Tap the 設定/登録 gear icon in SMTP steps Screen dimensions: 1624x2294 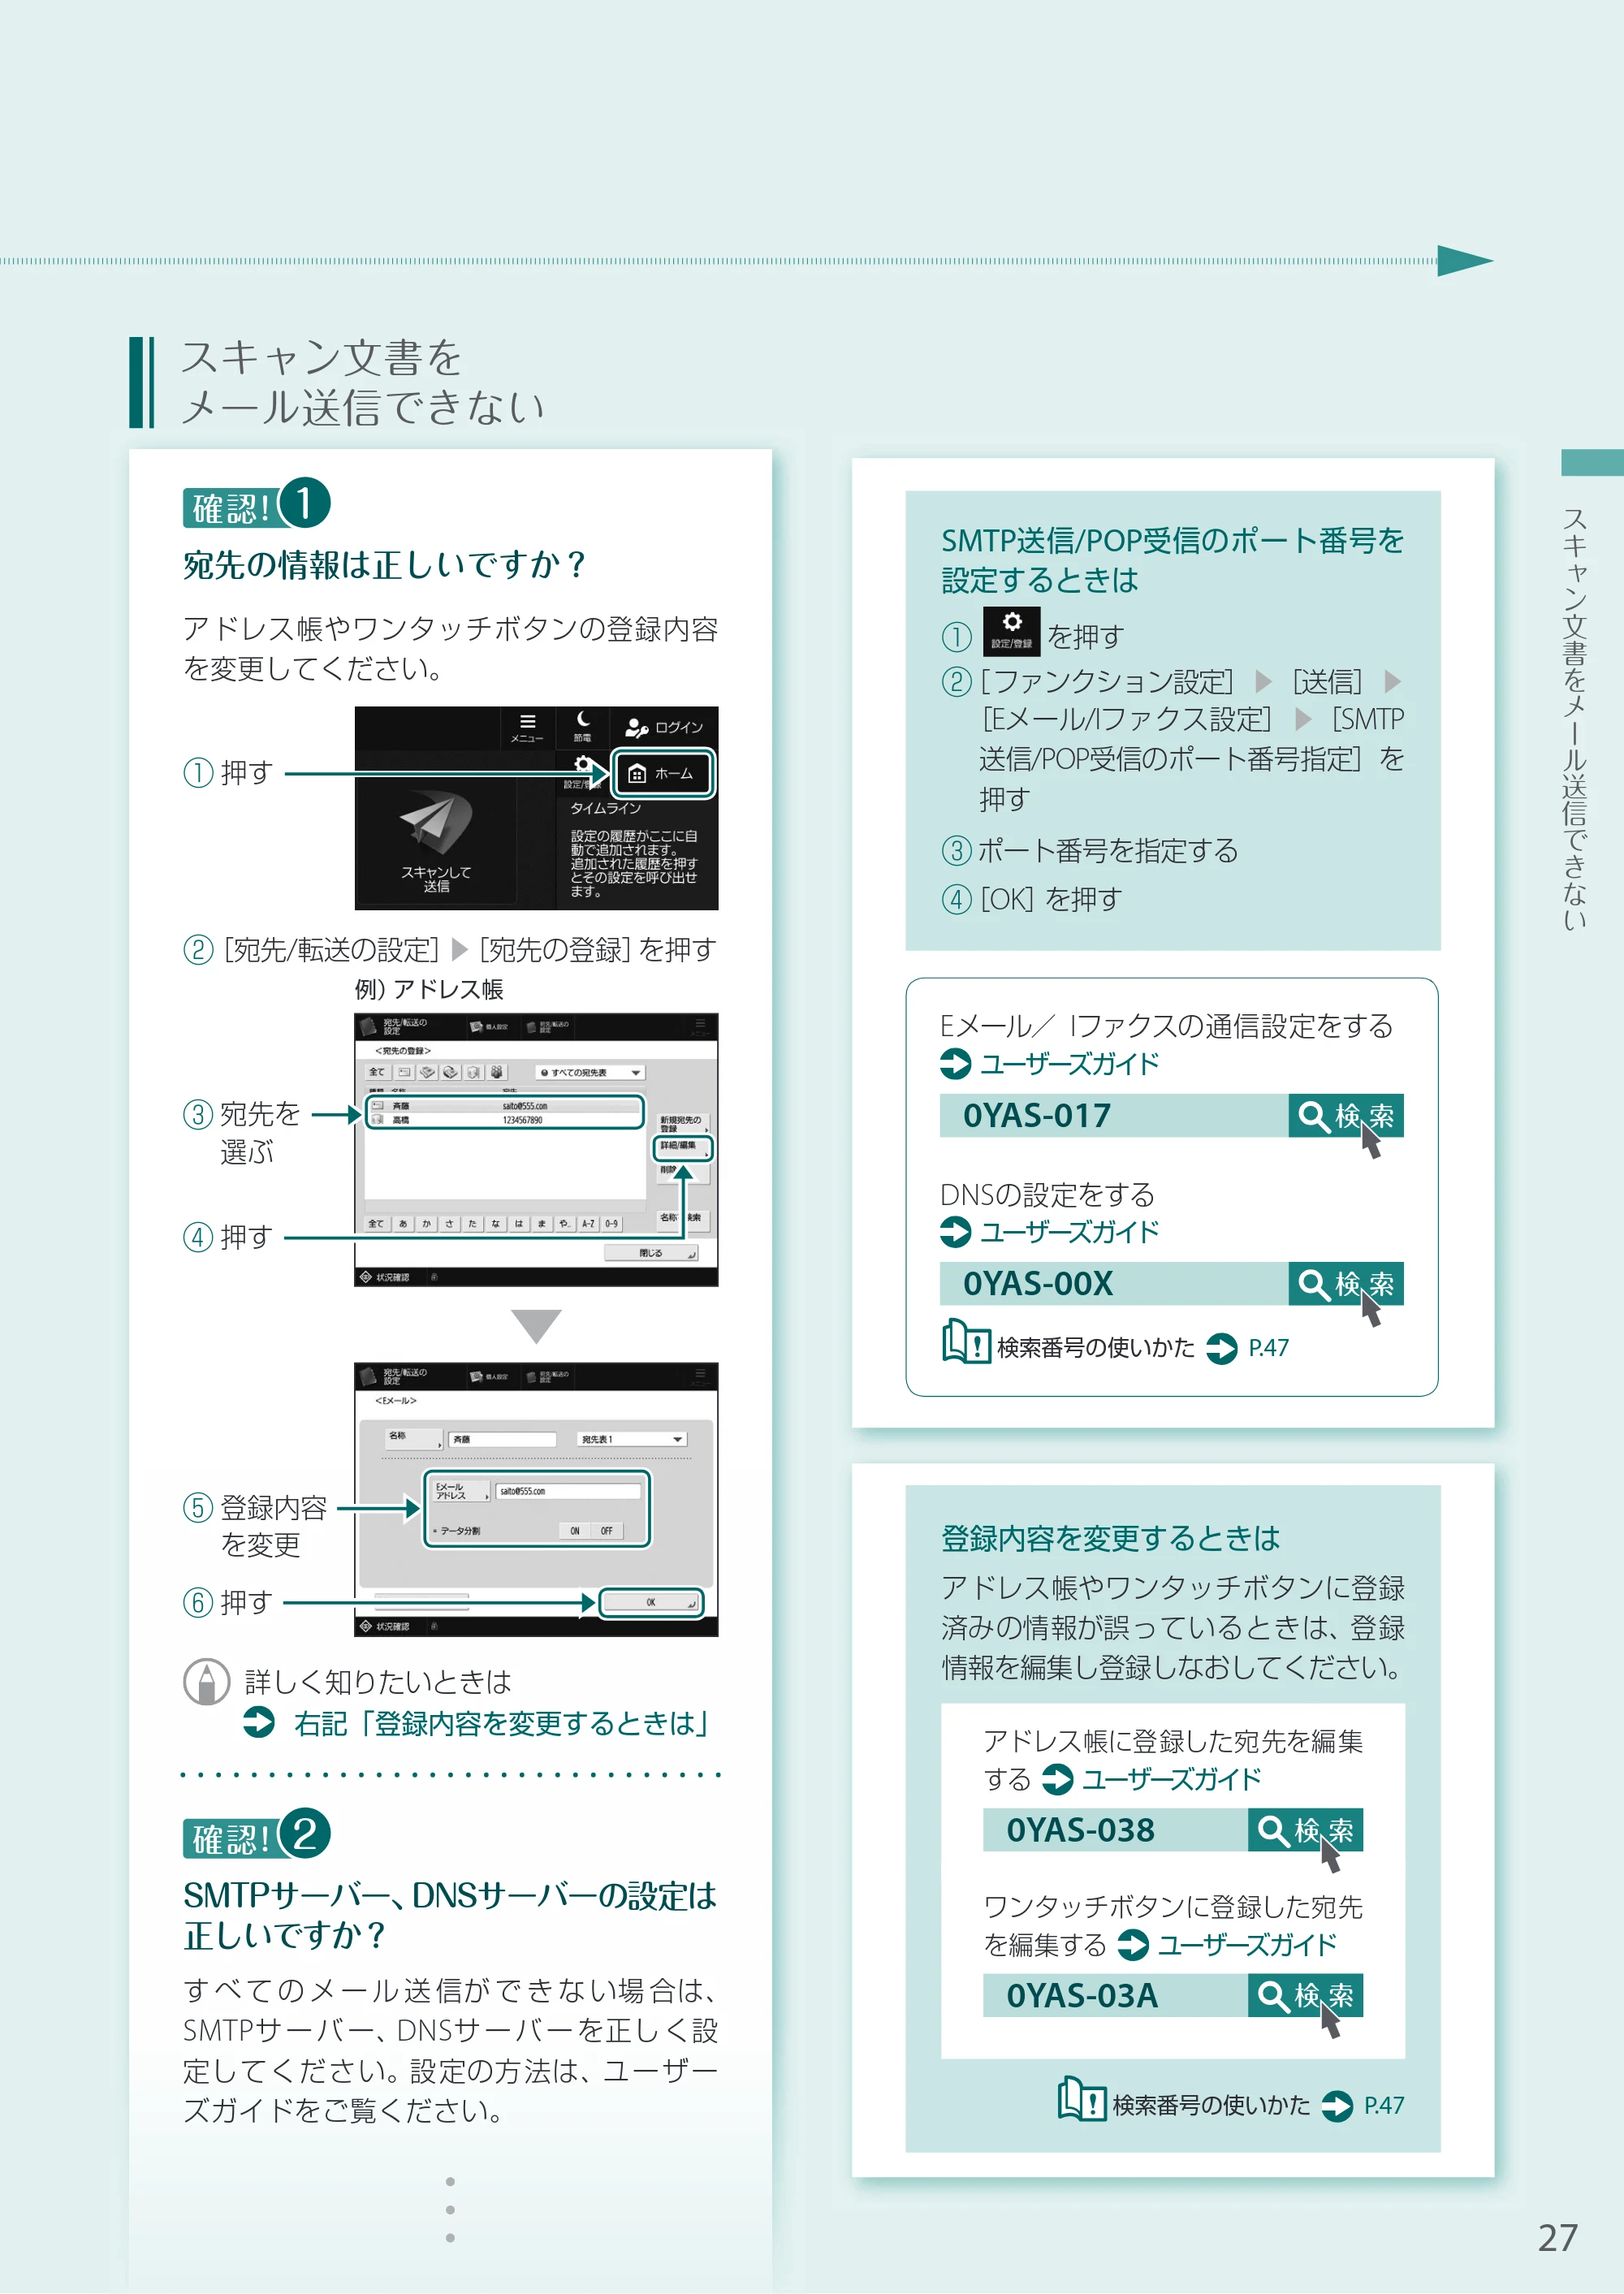[x=1011, y=631]
